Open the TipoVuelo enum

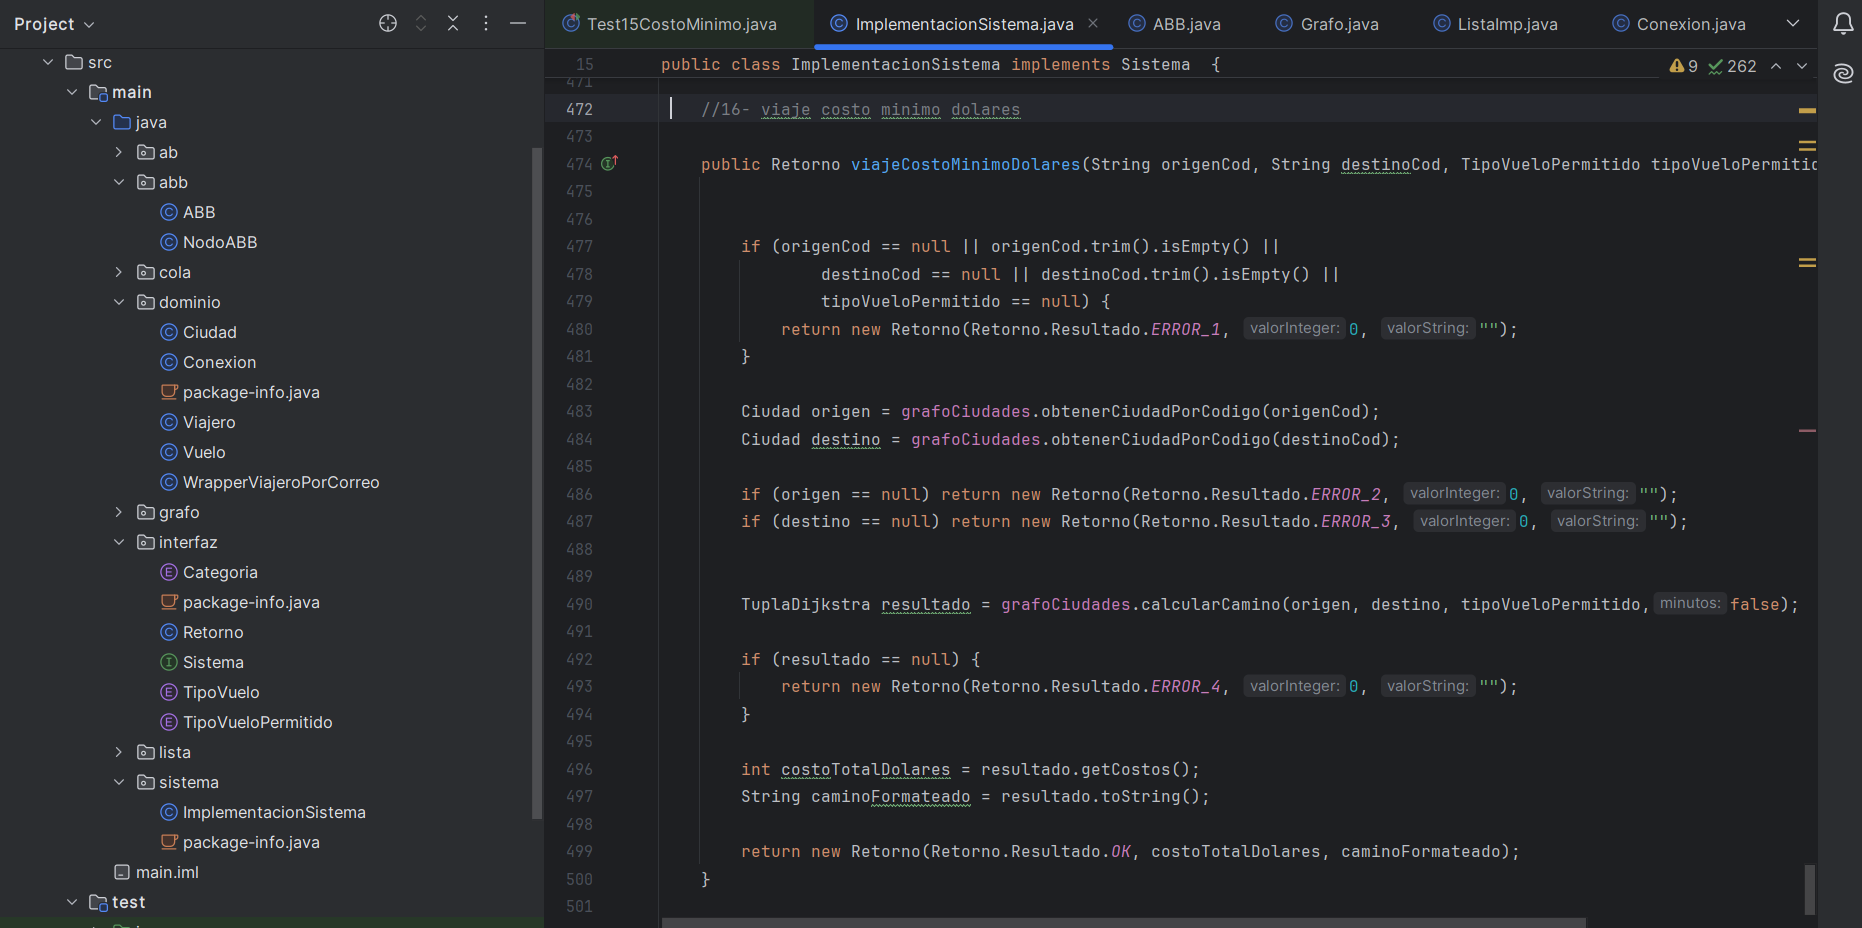(210, 692)
